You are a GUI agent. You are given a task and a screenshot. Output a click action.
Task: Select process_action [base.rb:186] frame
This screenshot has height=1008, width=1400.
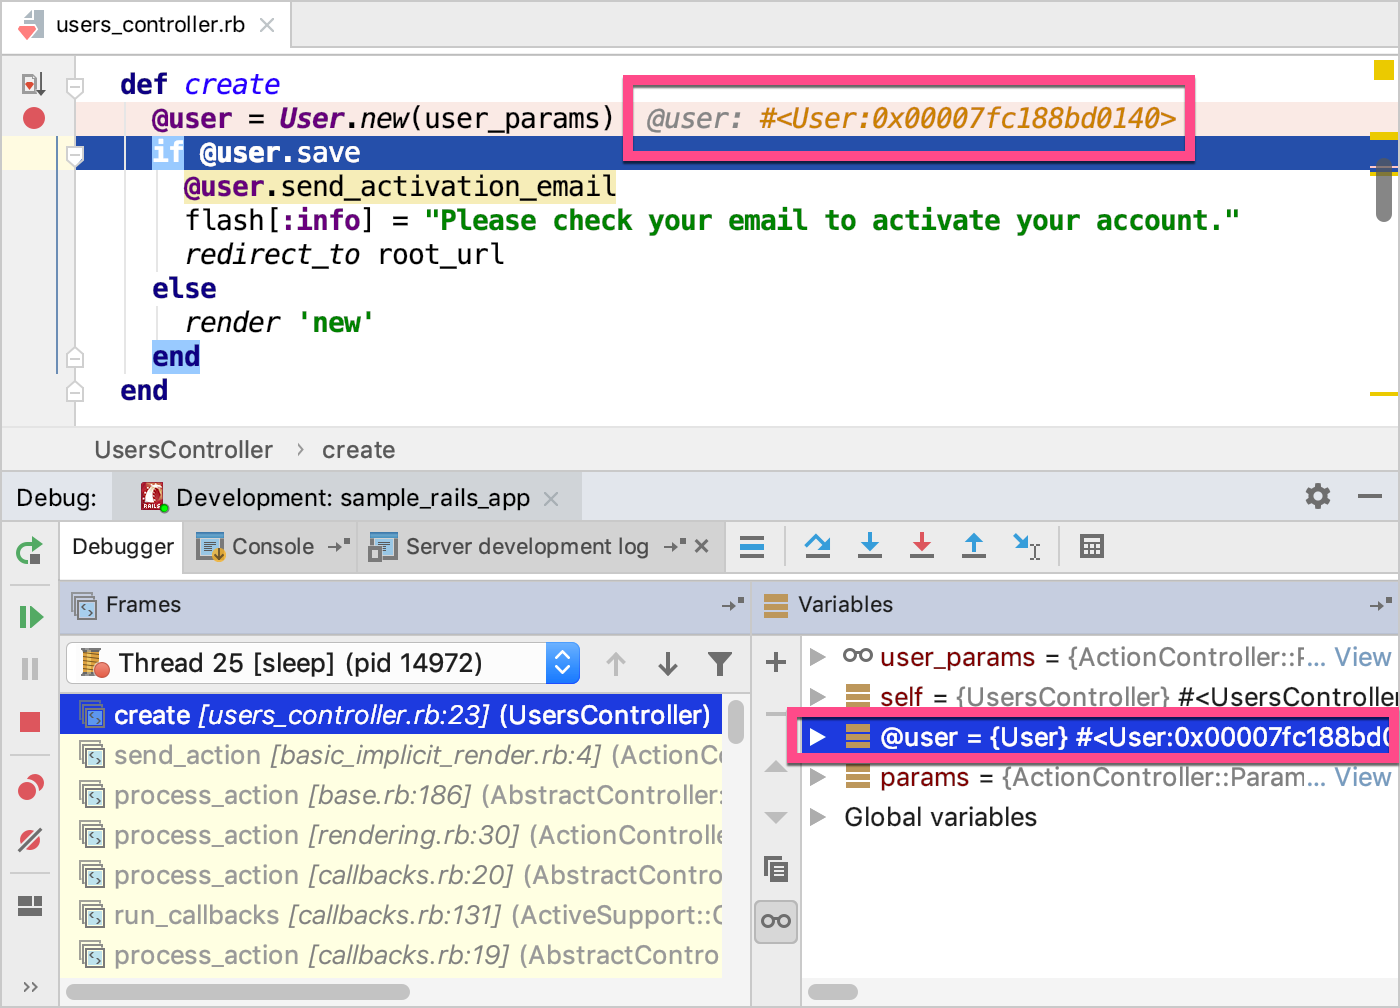[x=391, y=795]
